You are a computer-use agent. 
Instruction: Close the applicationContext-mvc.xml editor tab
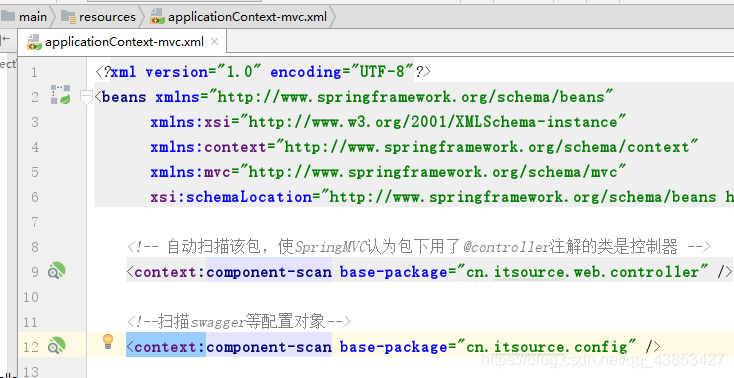214,42
